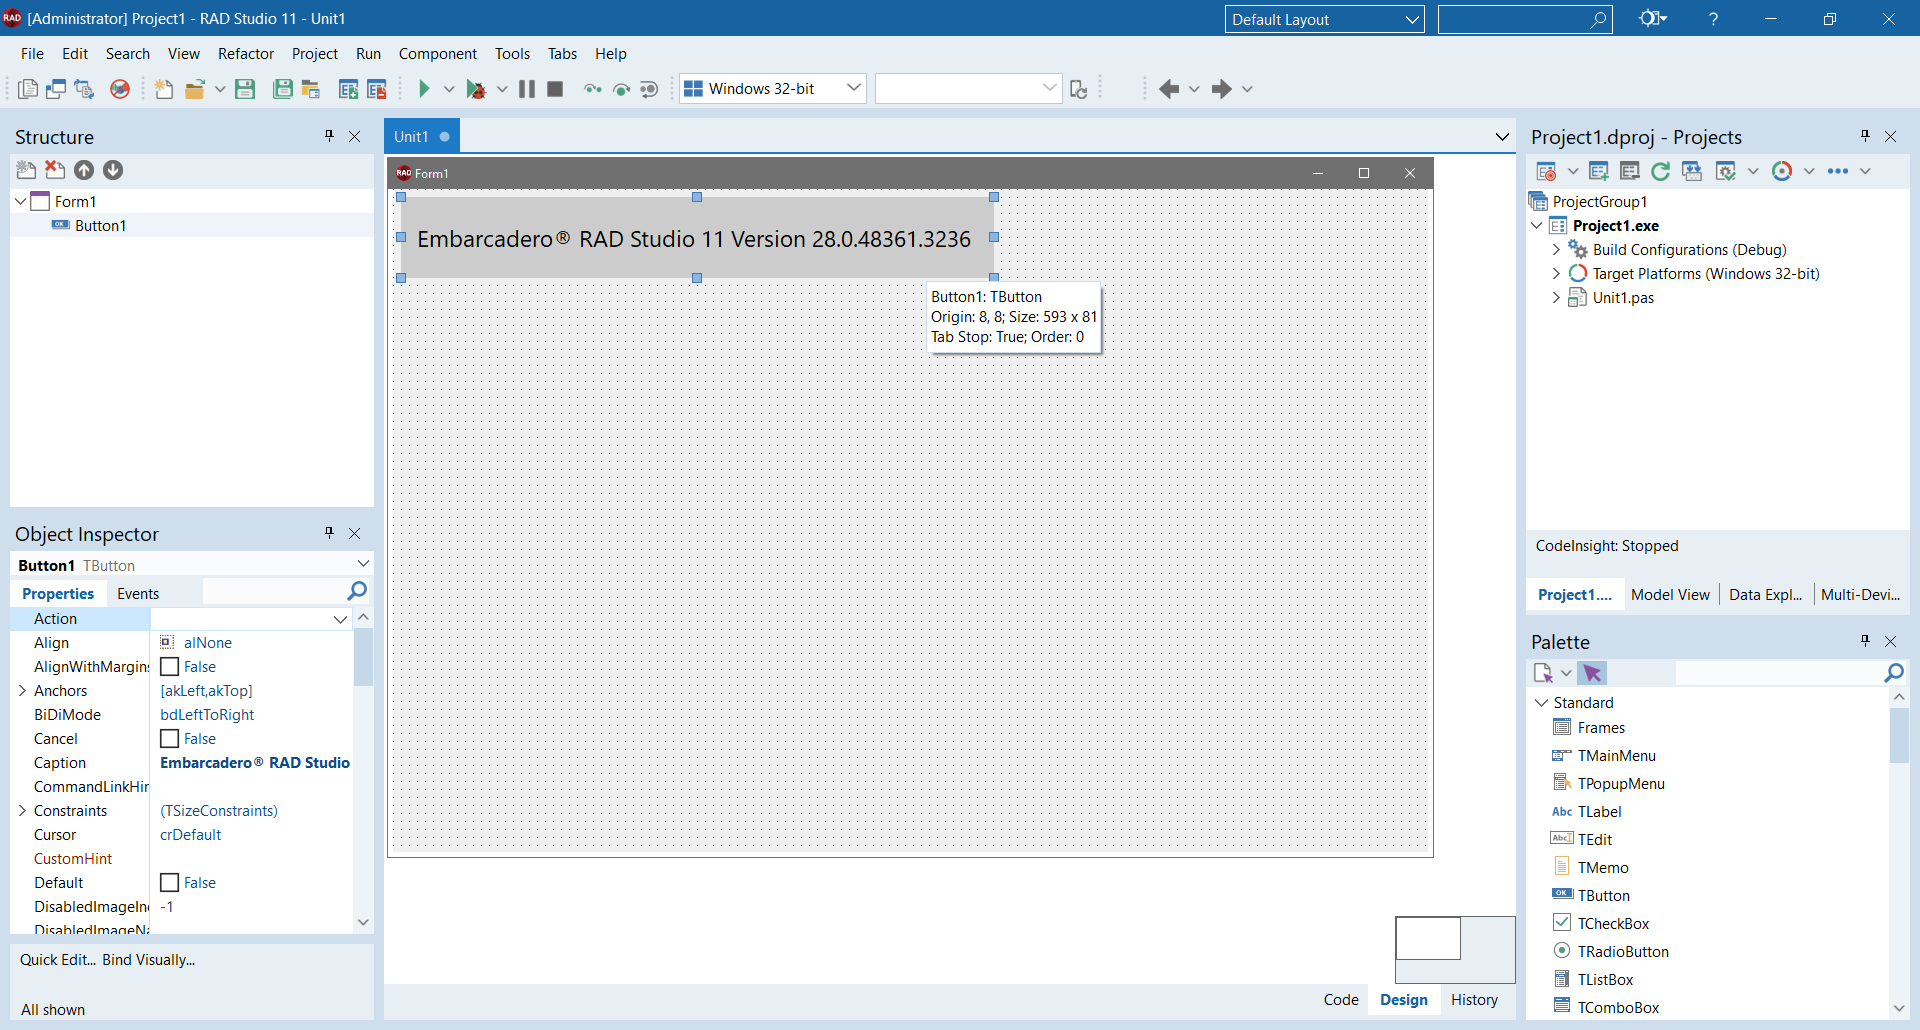Click the Object Inspector vertical scrollbar thumb
The height and width of the screenshot is (1030, 1920).
tap(363, 656)
